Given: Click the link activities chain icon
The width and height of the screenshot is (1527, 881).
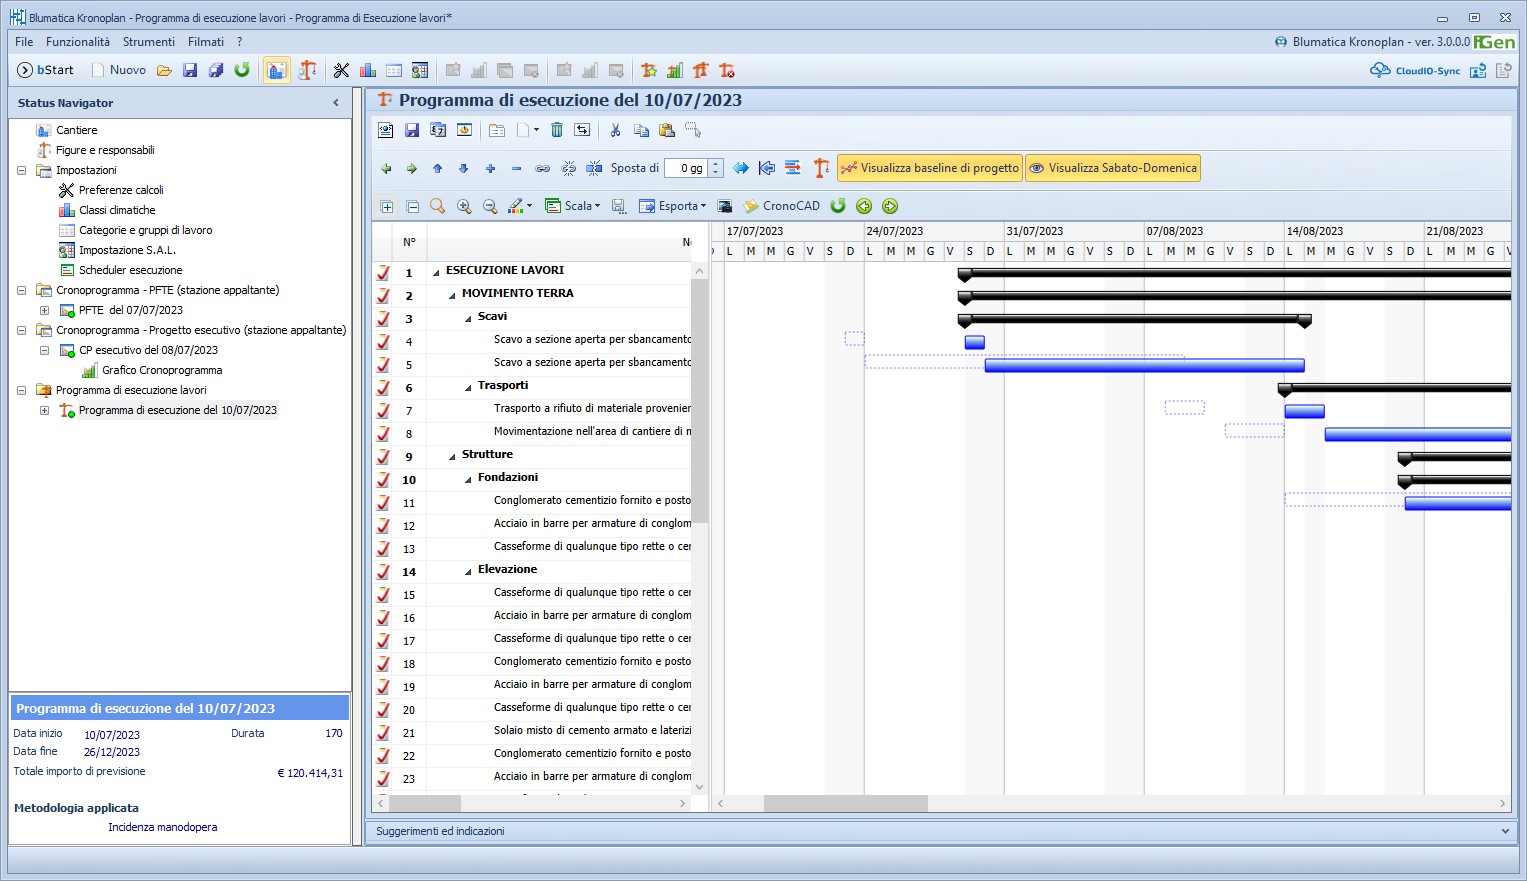Looking at the screenshot, I should (x=542, y=169).
